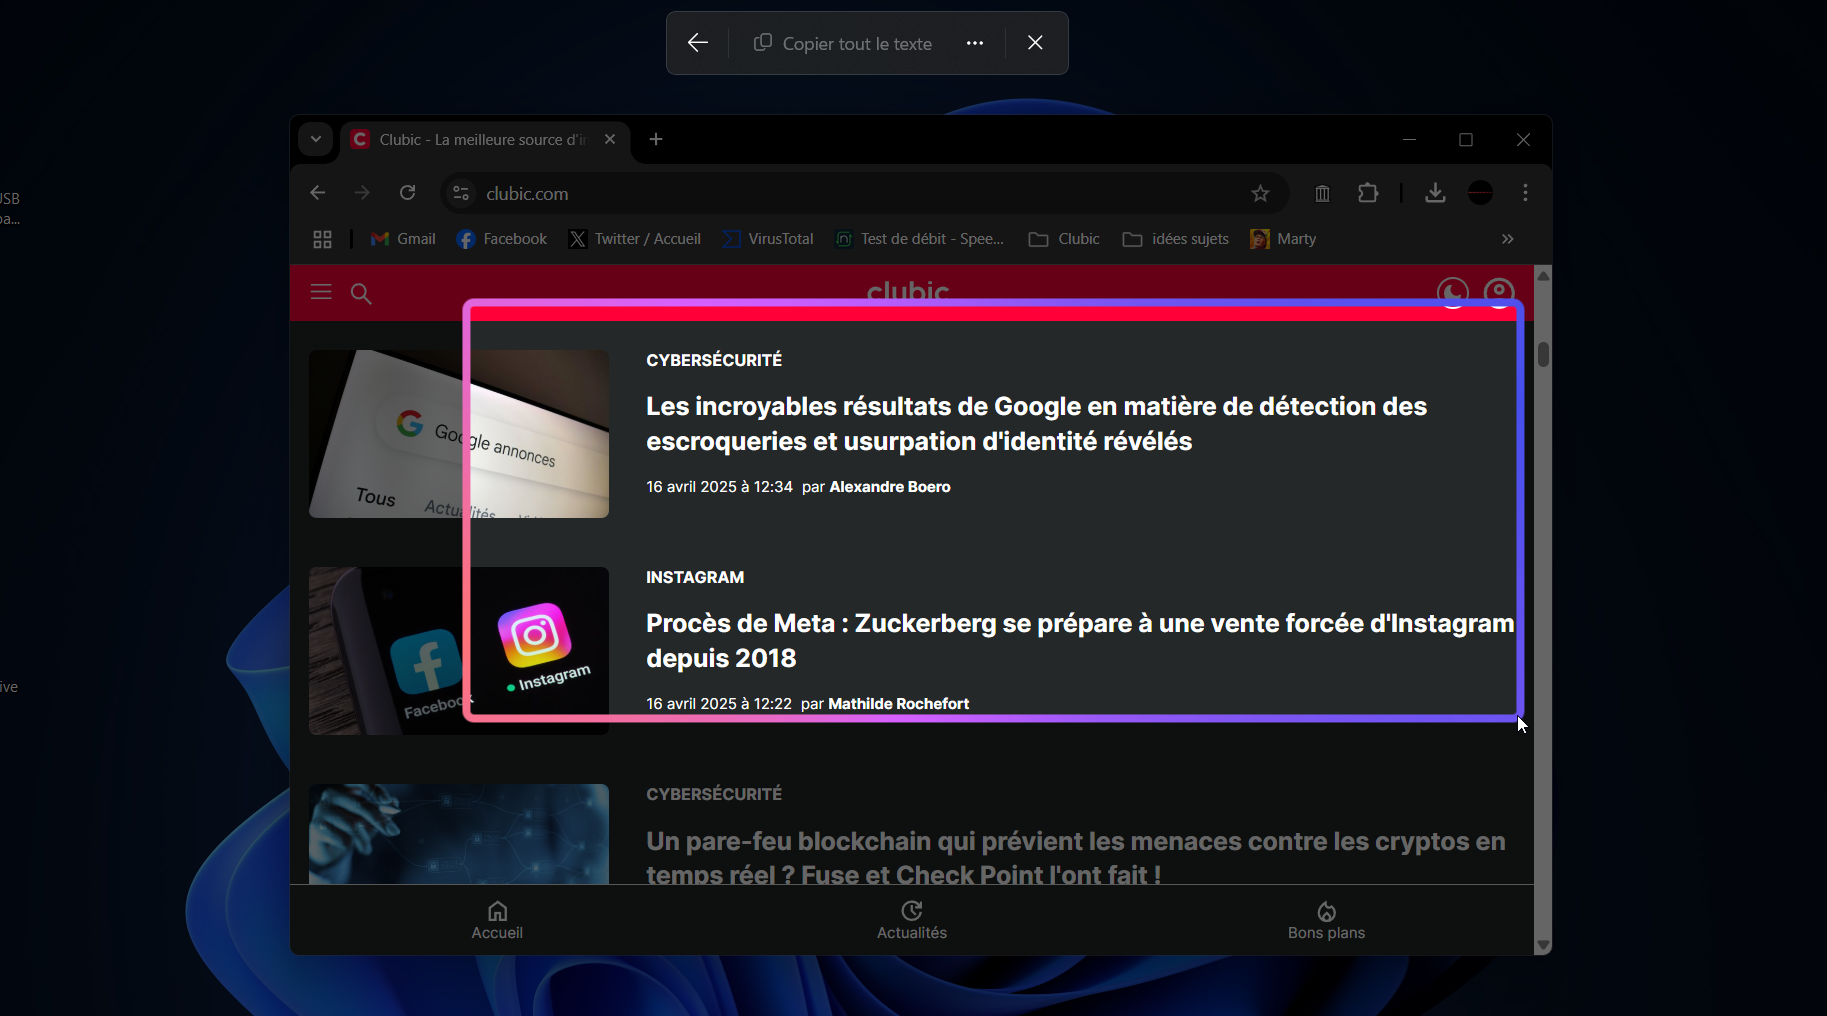Toggle dark mode with the moon icon
This screenshot has width=1827, height=1016.
pyautogui.click(x=1452, y=292)
